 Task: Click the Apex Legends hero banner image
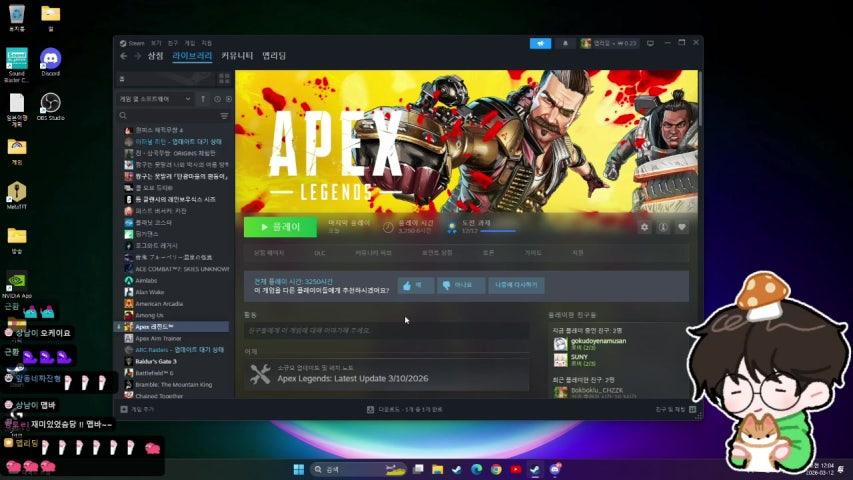pyautogui.click(x=467, y=141)
